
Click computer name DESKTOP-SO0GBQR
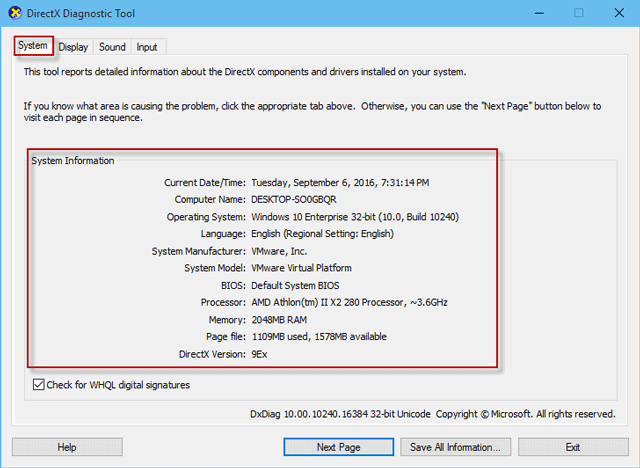(x=294, y=200)
